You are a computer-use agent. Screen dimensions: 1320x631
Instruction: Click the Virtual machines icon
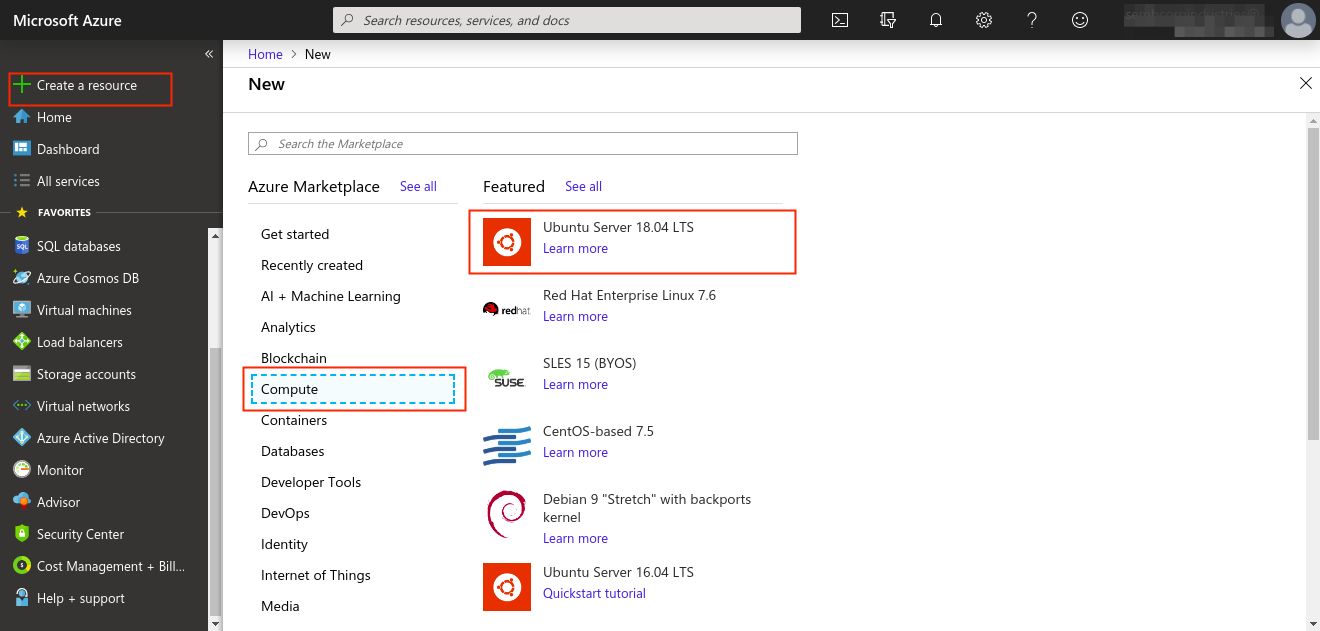[x=22, y=310]
